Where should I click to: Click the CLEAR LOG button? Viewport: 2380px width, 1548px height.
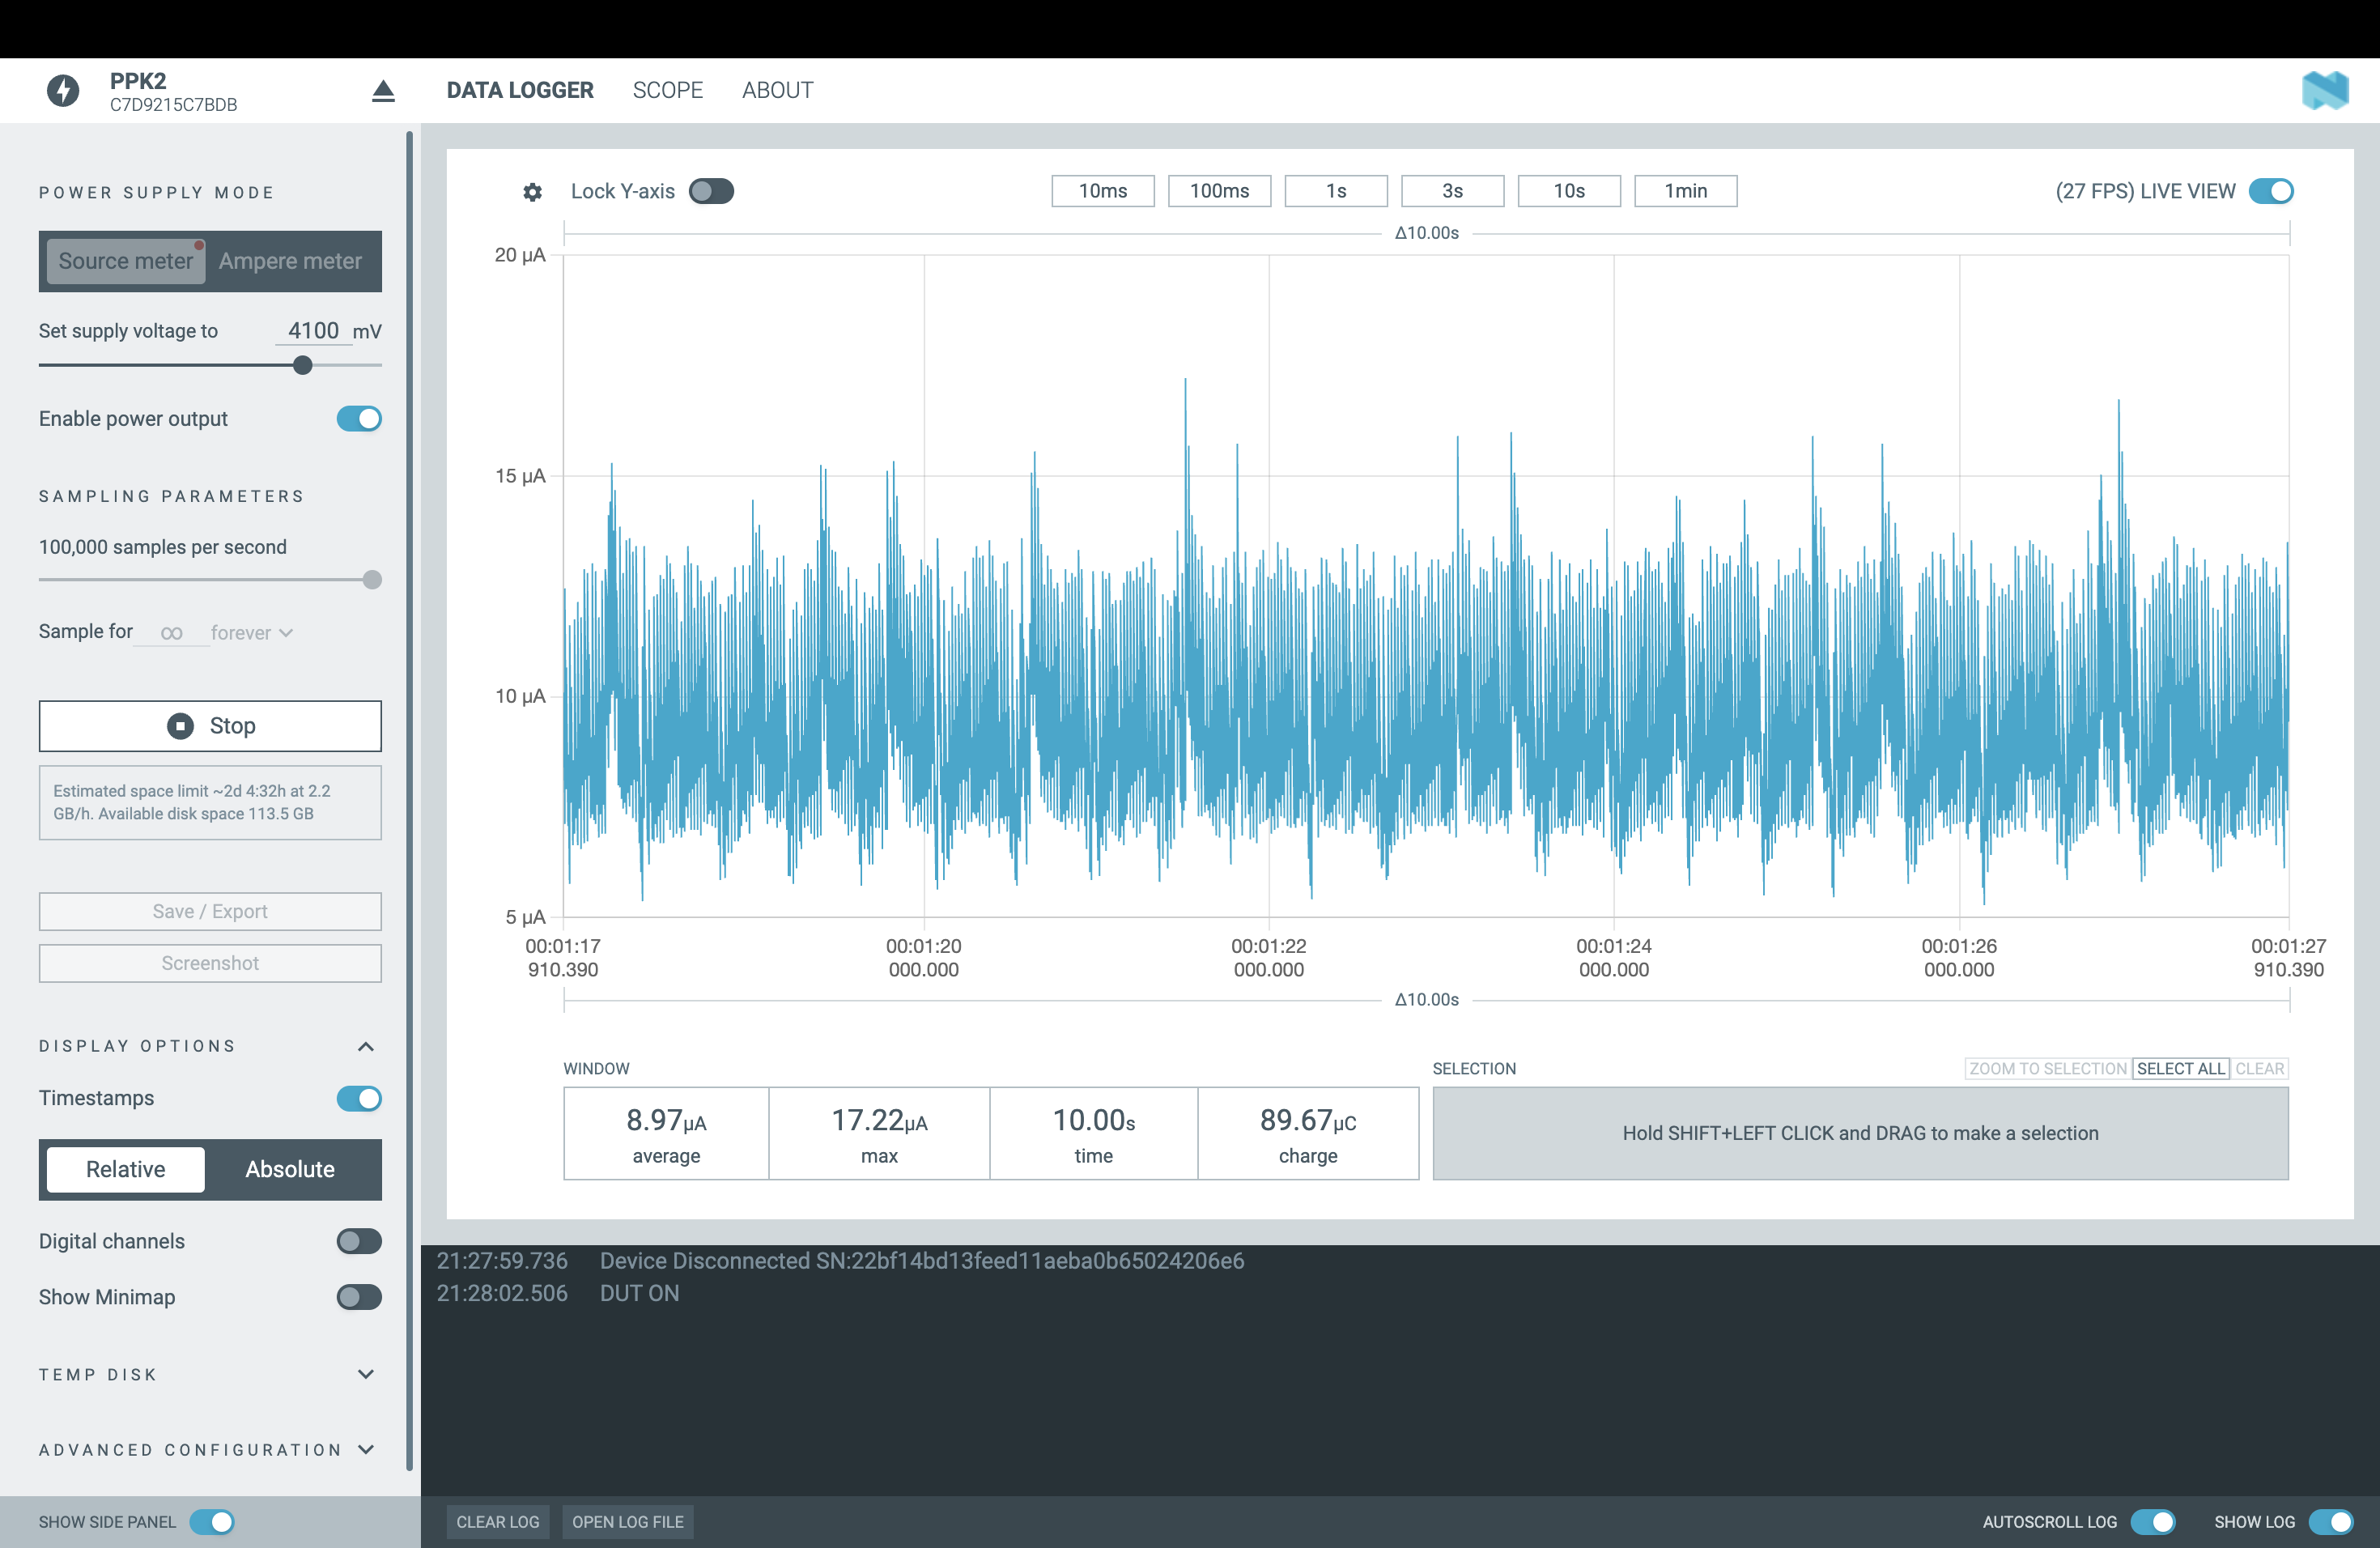(497, 1521)
